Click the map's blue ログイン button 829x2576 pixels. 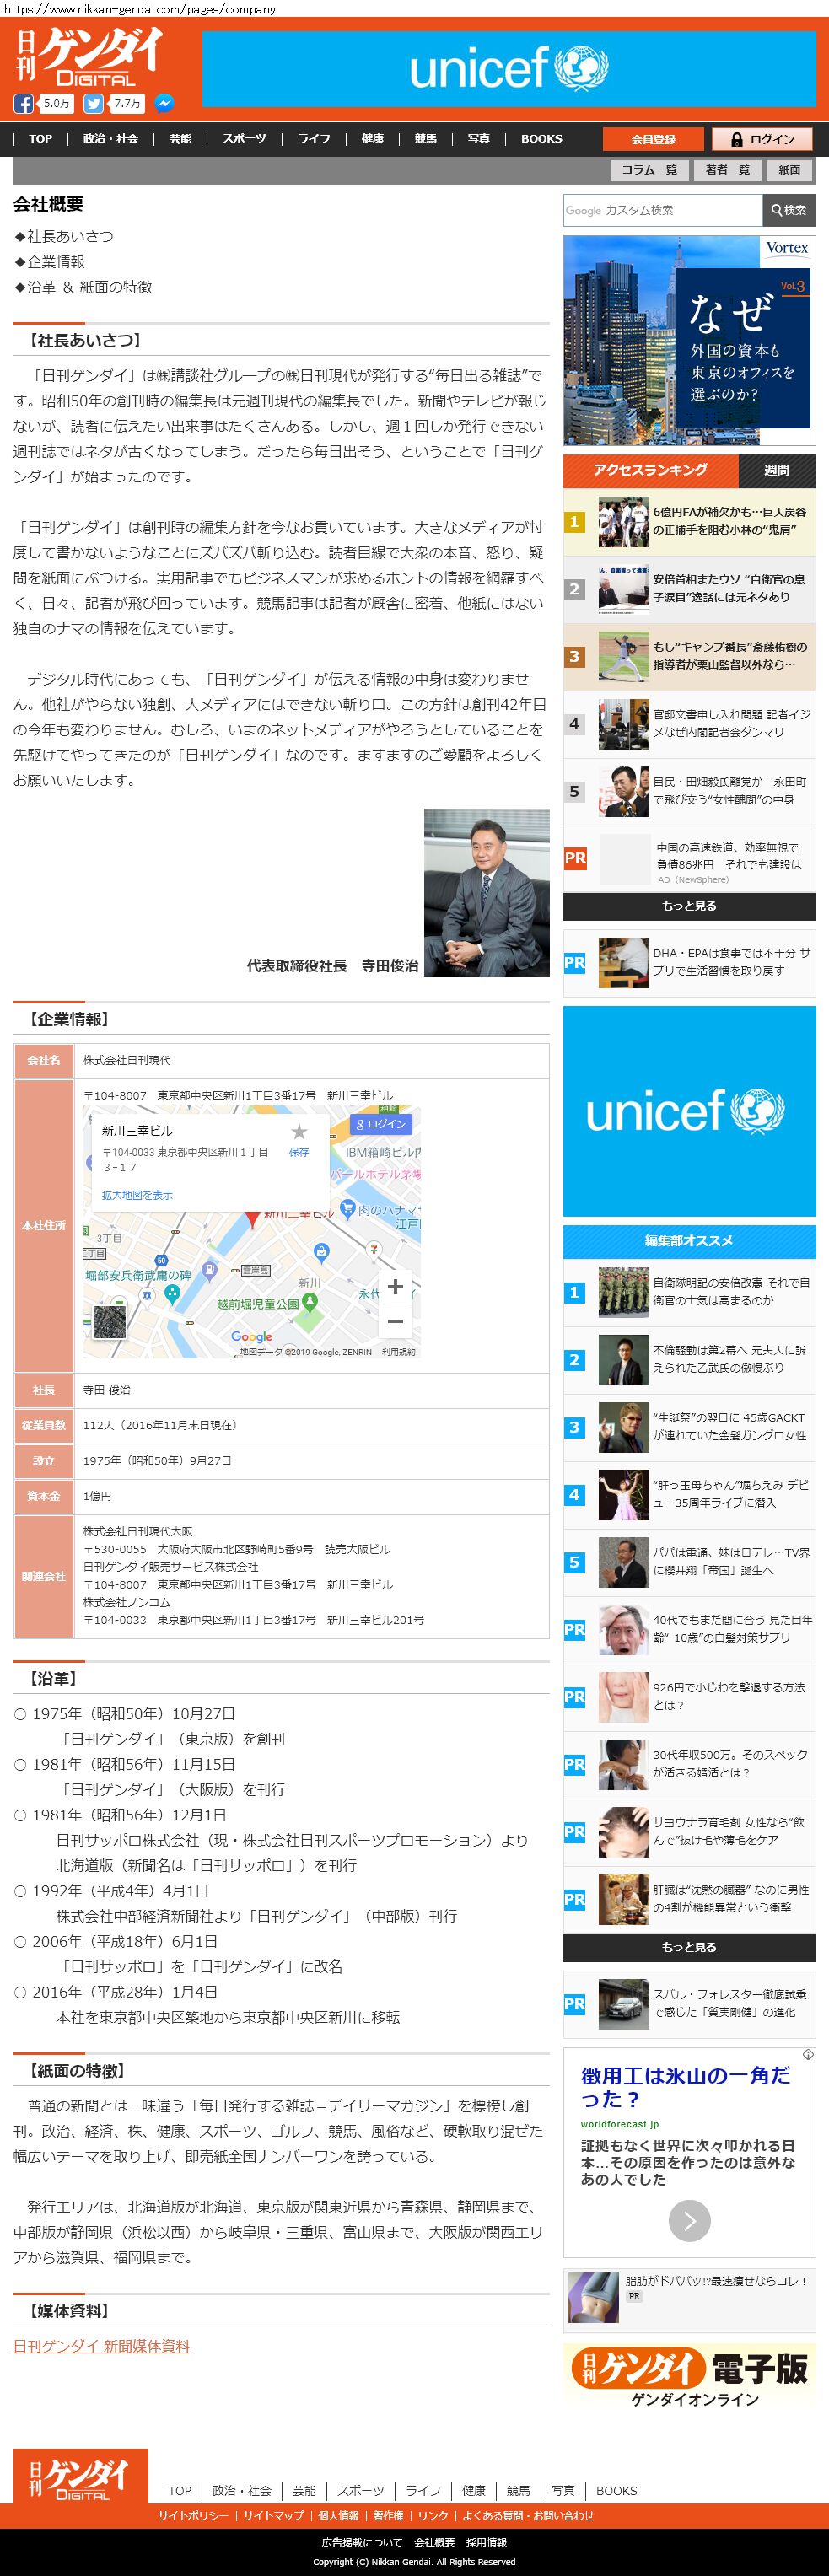click(x=380, y=1124)
